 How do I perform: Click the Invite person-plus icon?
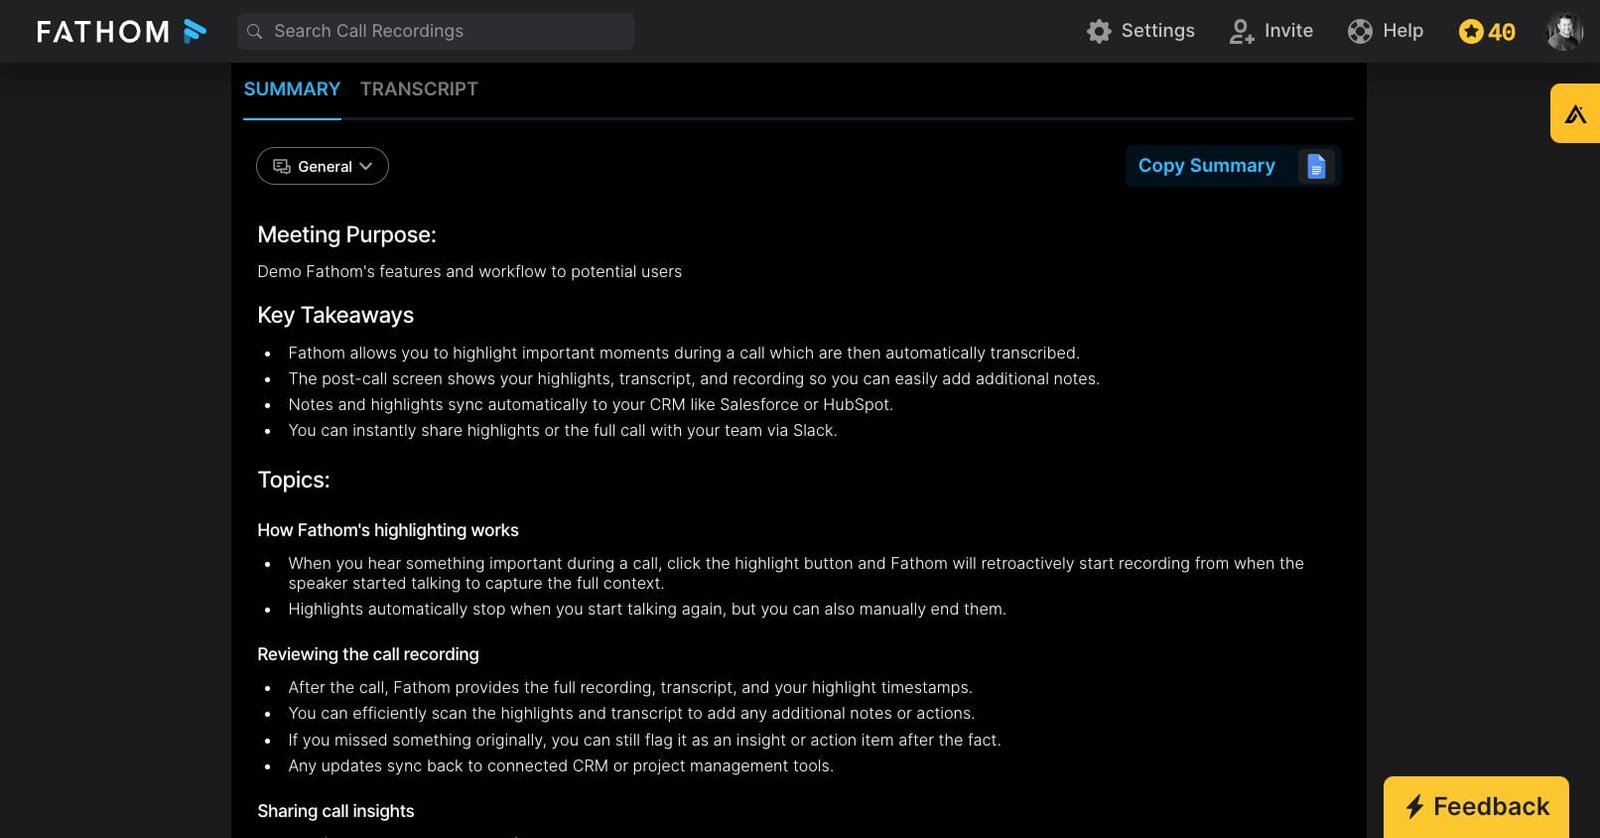(x=1241, y=31)
